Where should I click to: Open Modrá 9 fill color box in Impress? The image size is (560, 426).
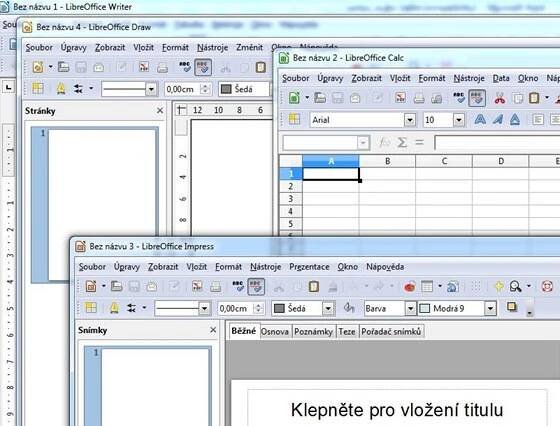(458, 308)
